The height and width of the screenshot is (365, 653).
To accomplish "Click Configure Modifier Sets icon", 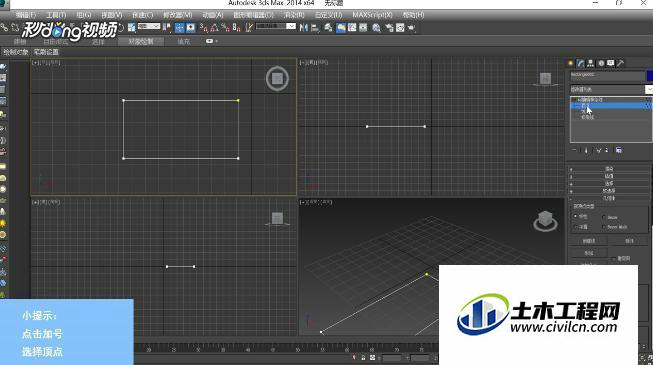I will 619,150.
